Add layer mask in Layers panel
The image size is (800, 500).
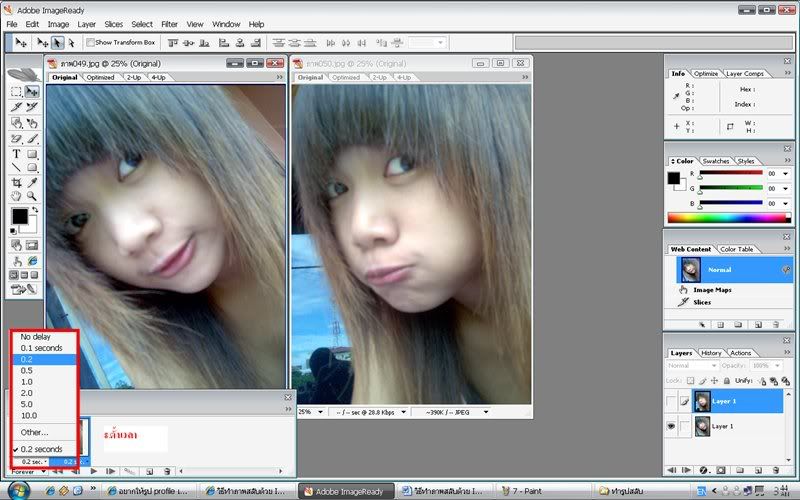click(721, 470)
